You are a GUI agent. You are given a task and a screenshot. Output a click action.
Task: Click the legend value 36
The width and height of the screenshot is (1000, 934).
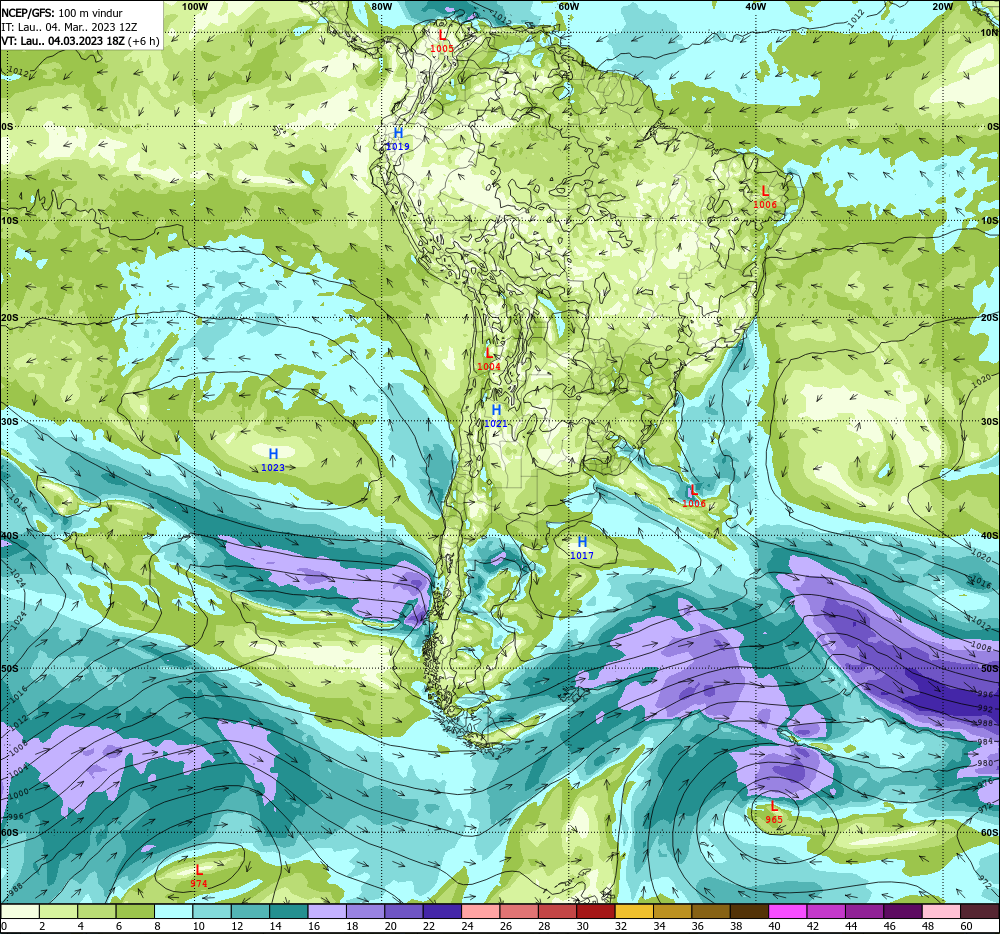click(698, 926)
